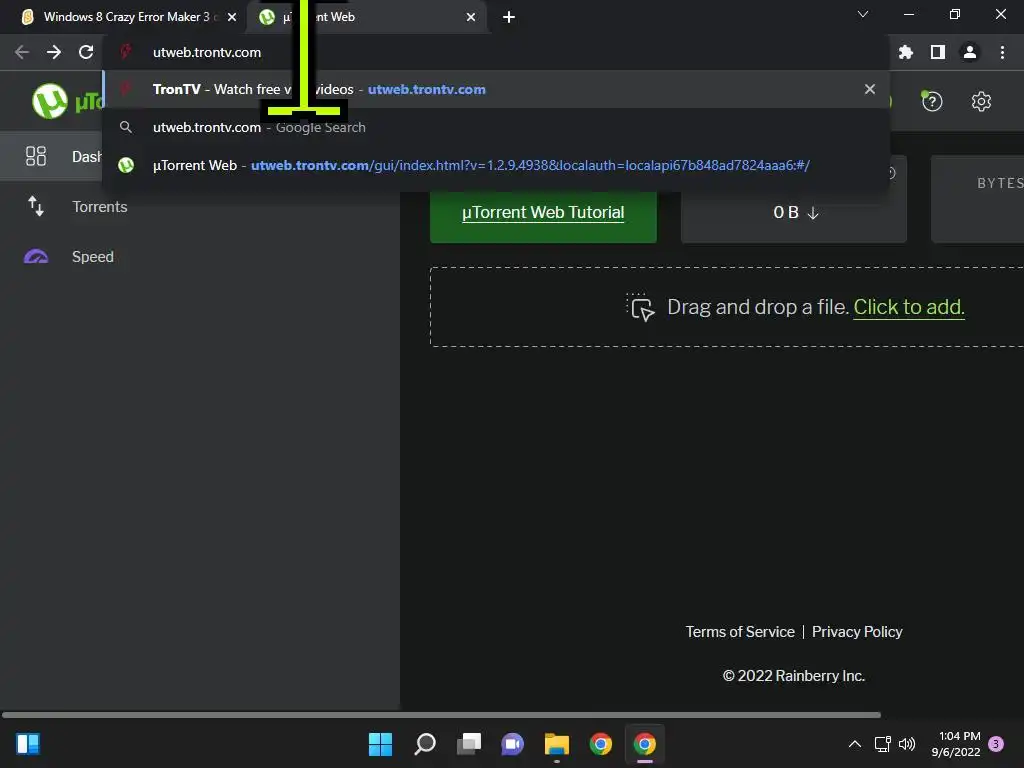Open the Chat app on taskbar

coord(513,744)
